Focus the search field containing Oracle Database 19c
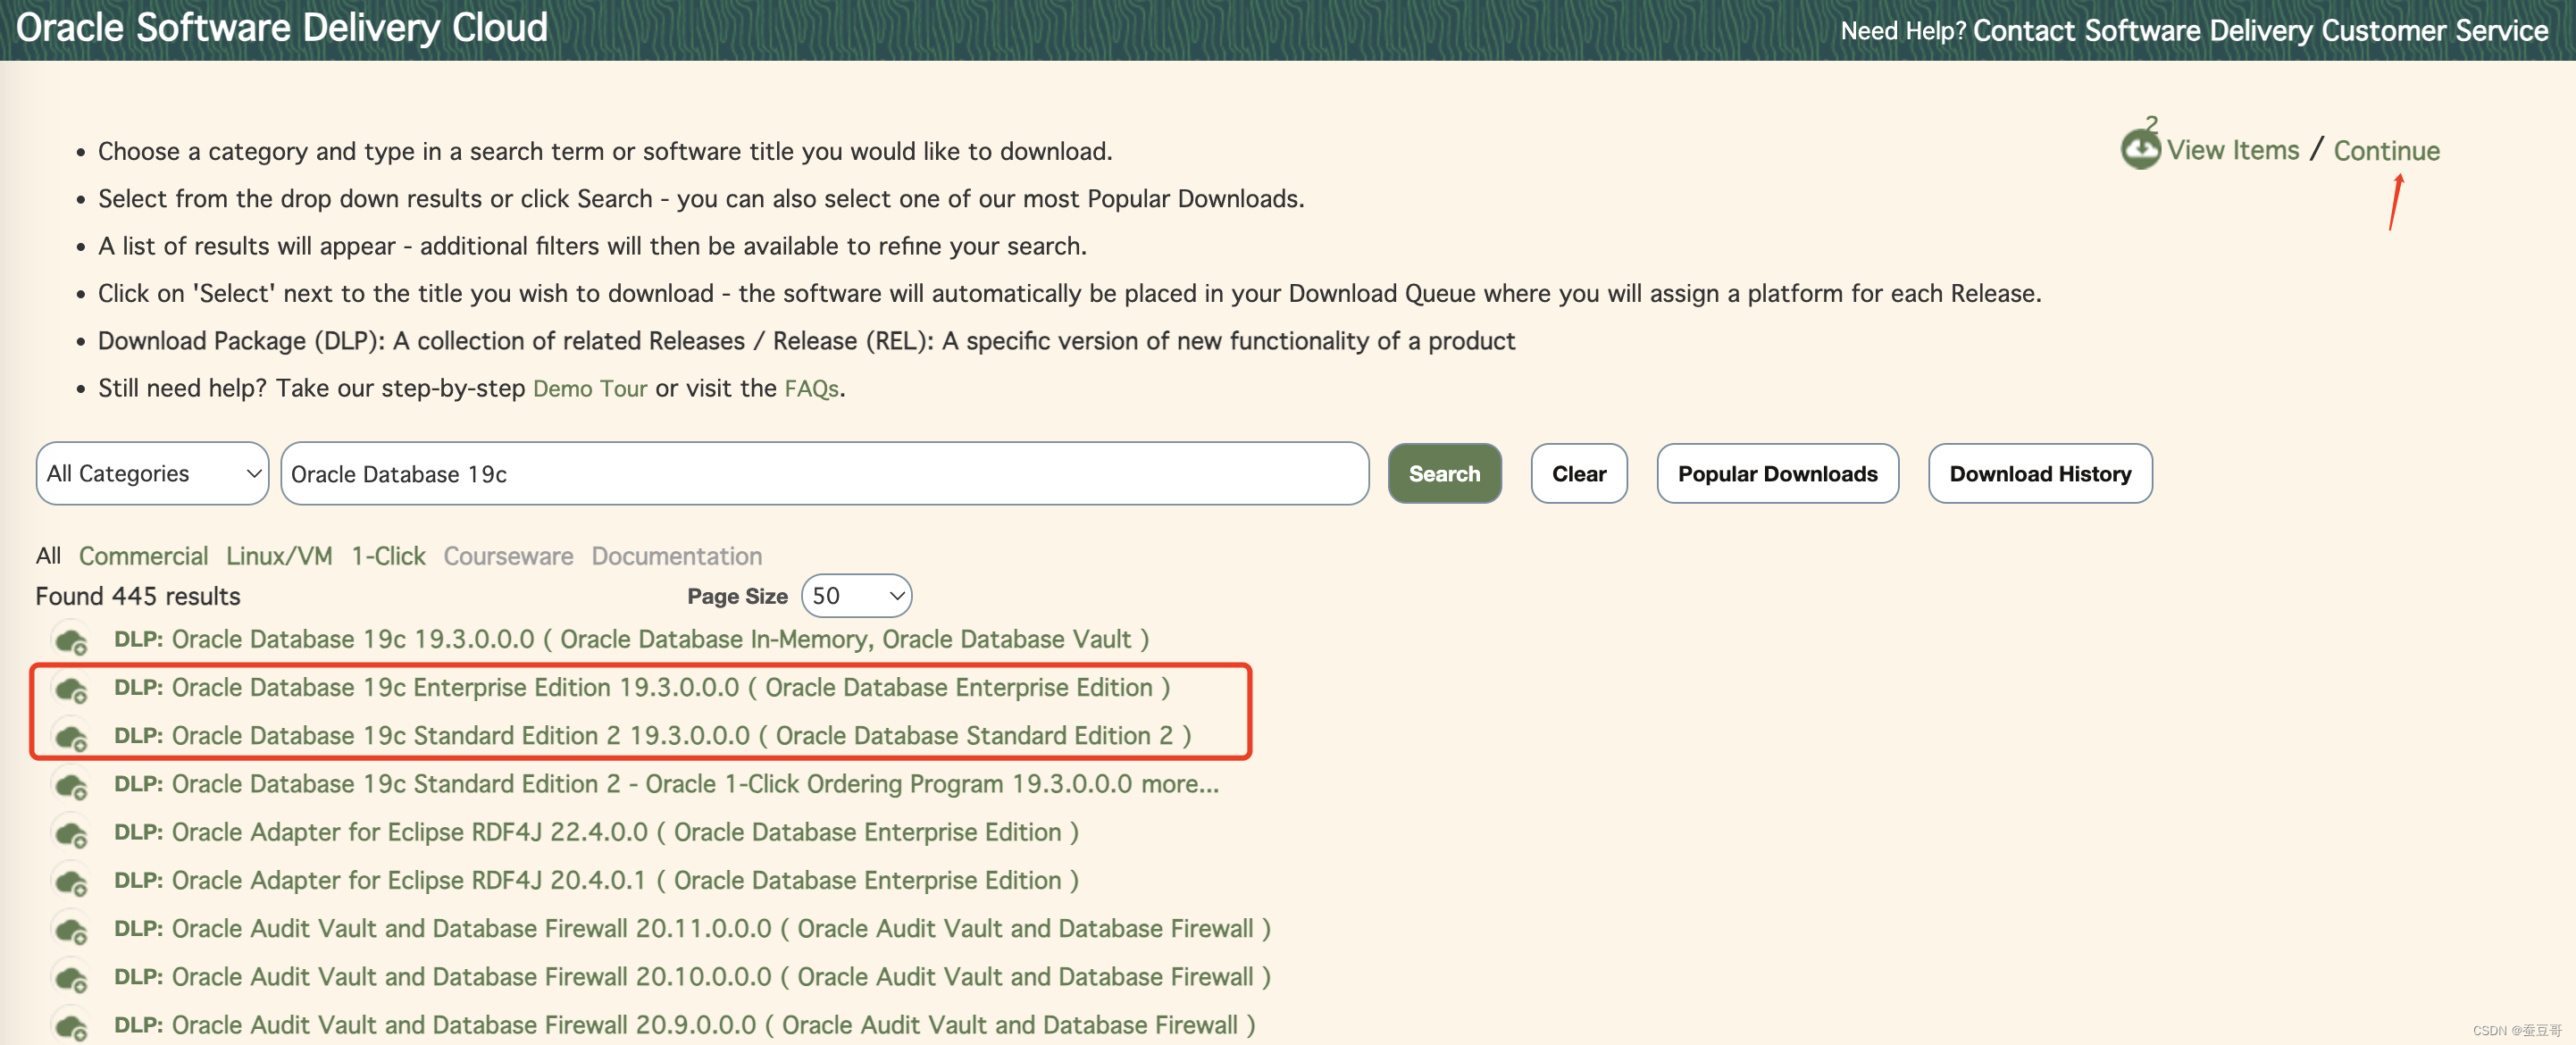This screenshot has width=2576, height=1045. (x=824, y=473)
